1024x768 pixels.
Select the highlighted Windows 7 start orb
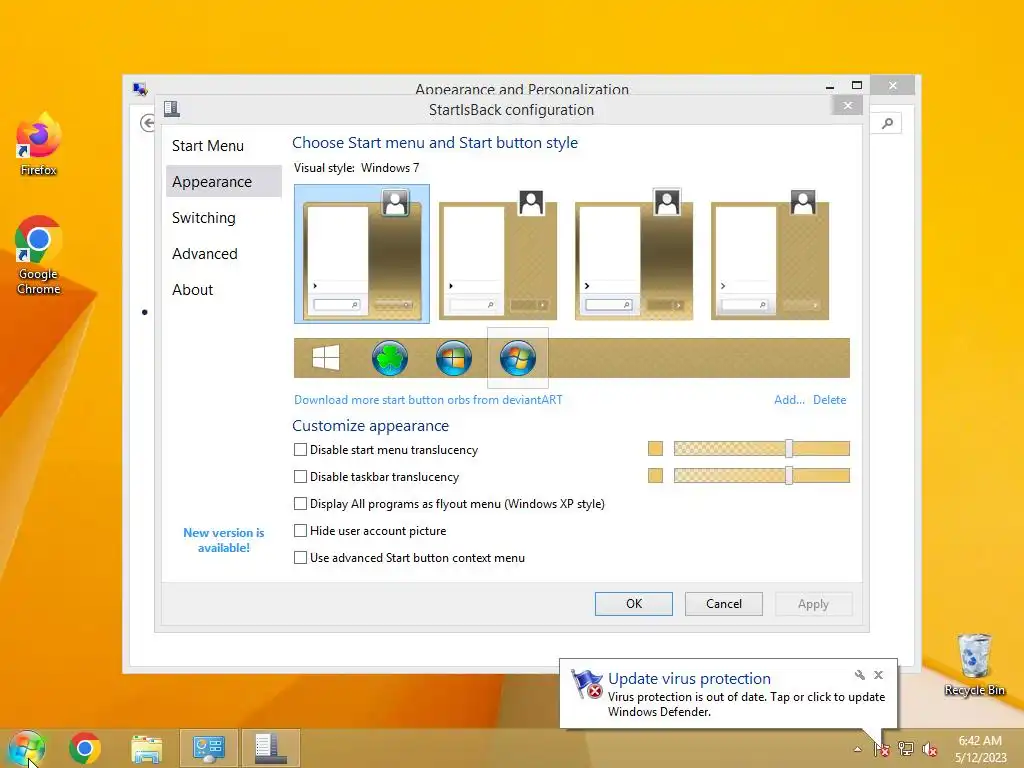(x=518, y=358)
